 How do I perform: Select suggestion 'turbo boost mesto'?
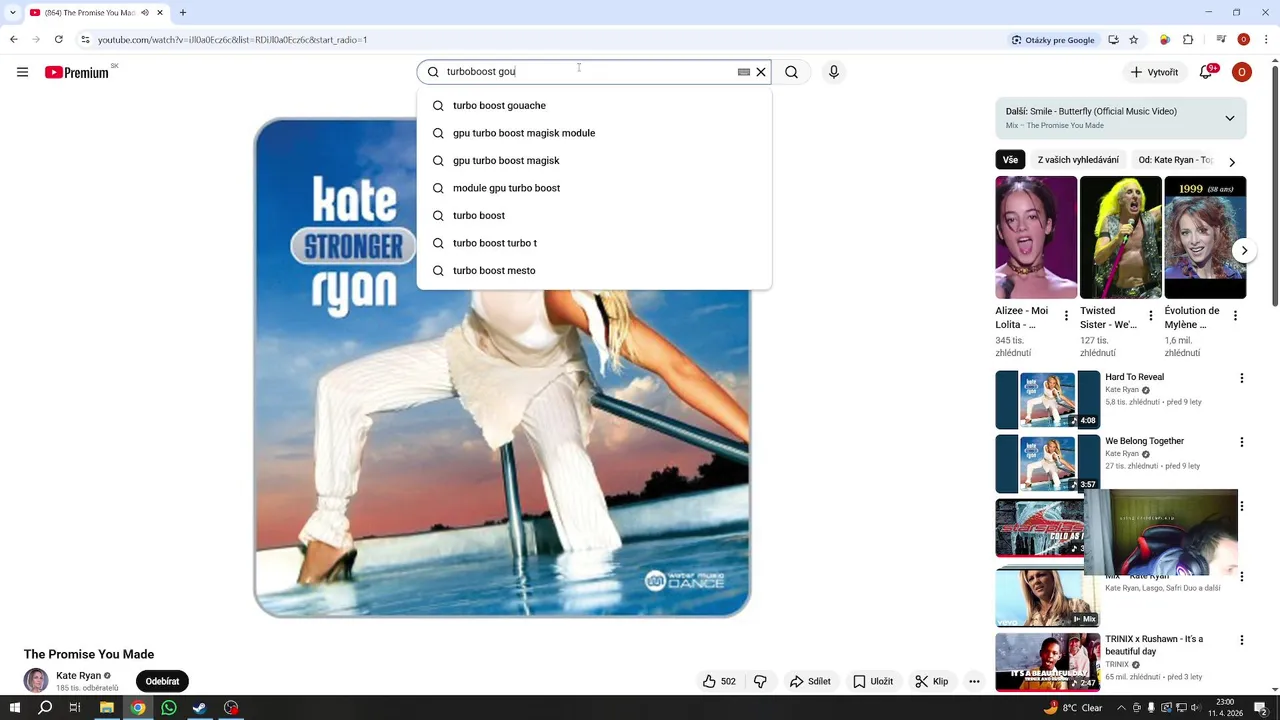(x=594, y=270)
